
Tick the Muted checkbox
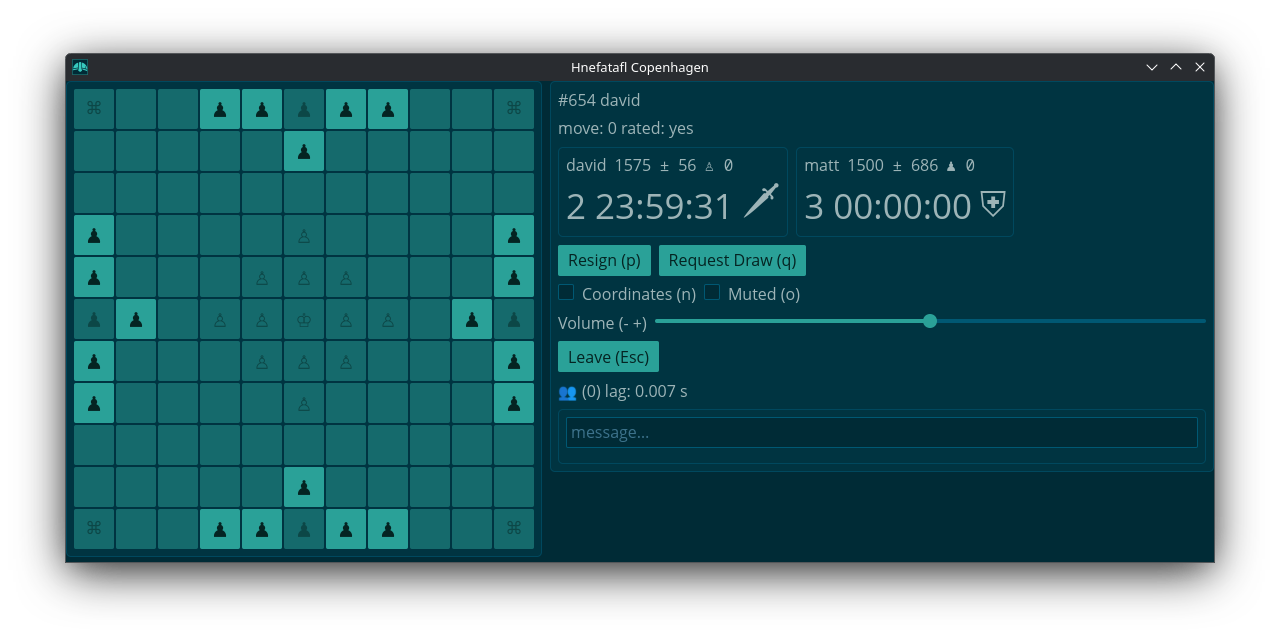[x=712, y=293]
